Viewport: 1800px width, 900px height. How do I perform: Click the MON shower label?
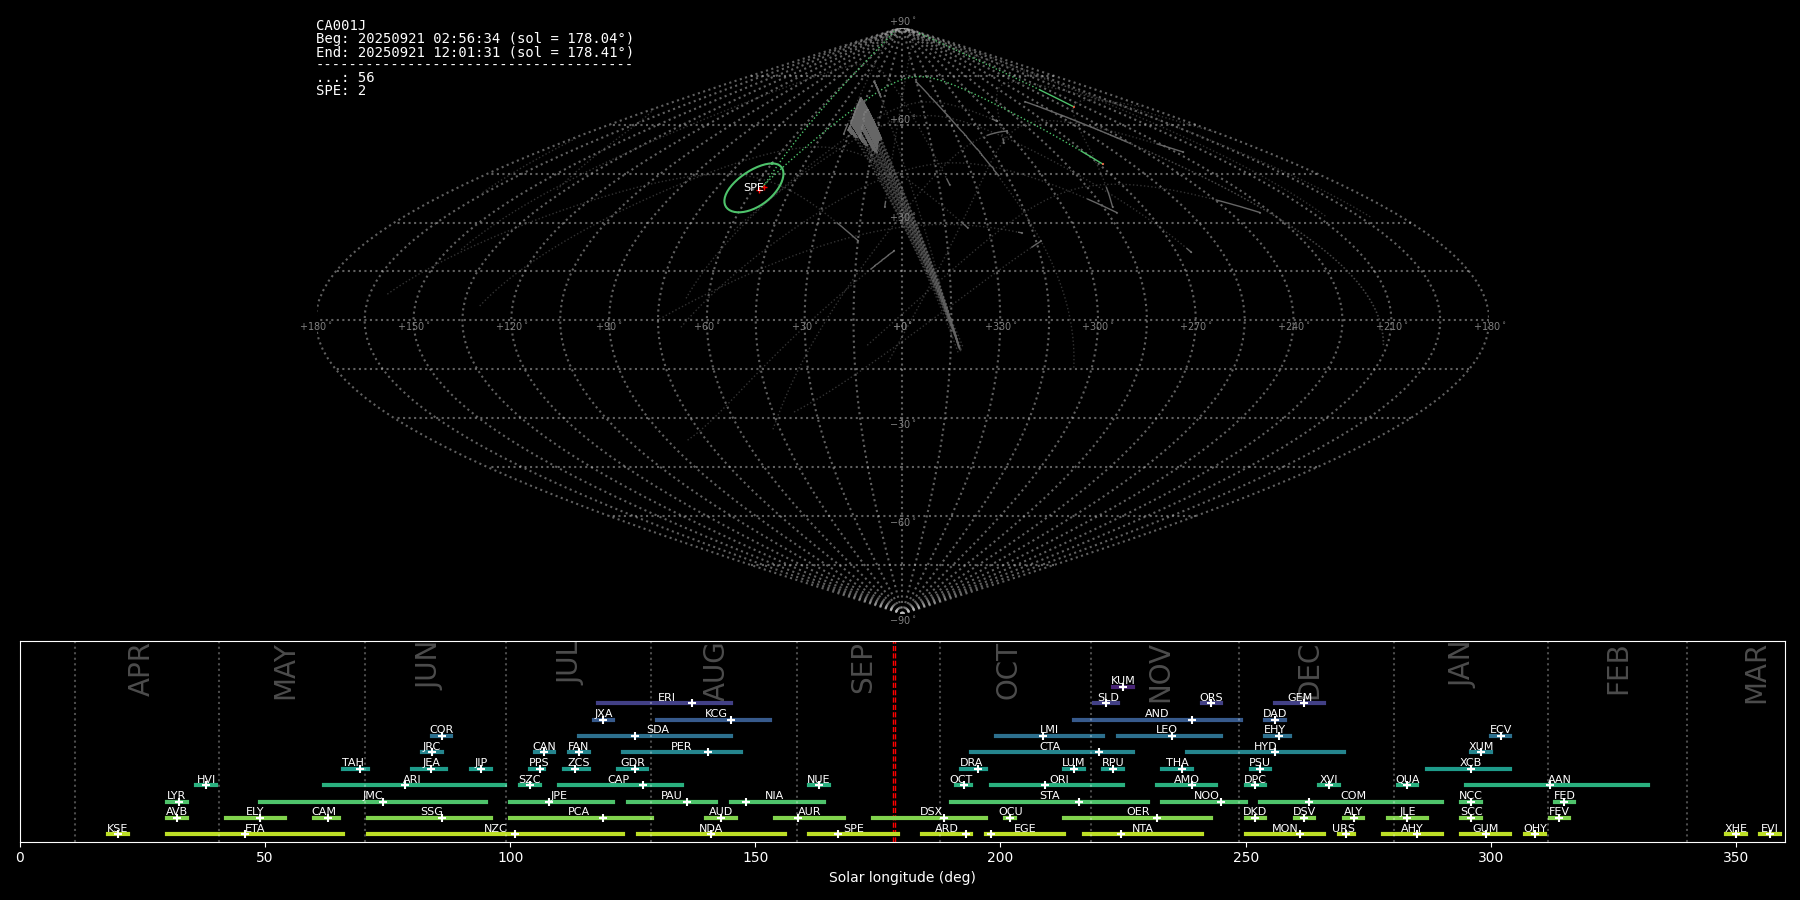(x=1285, y=828)
